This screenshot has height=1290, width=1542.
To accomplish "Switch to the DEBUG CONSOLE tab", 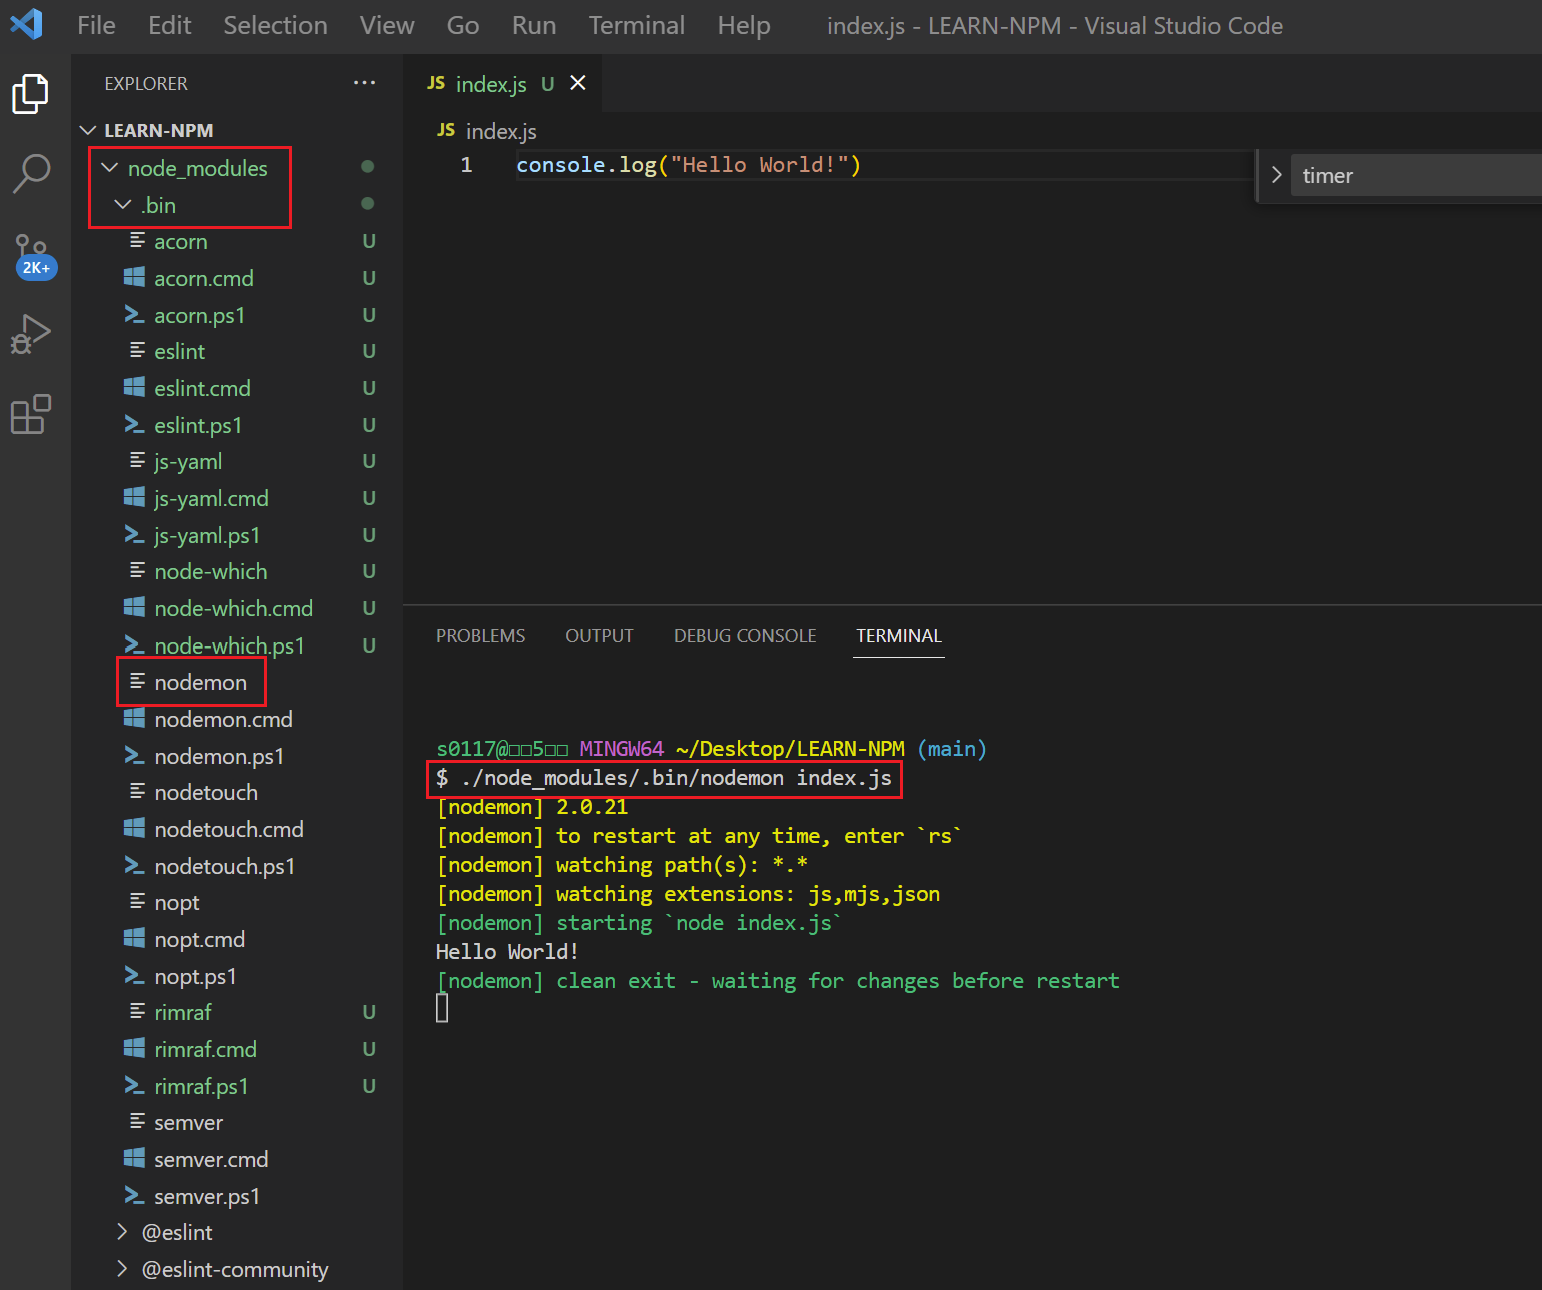I will coord(745,635).
